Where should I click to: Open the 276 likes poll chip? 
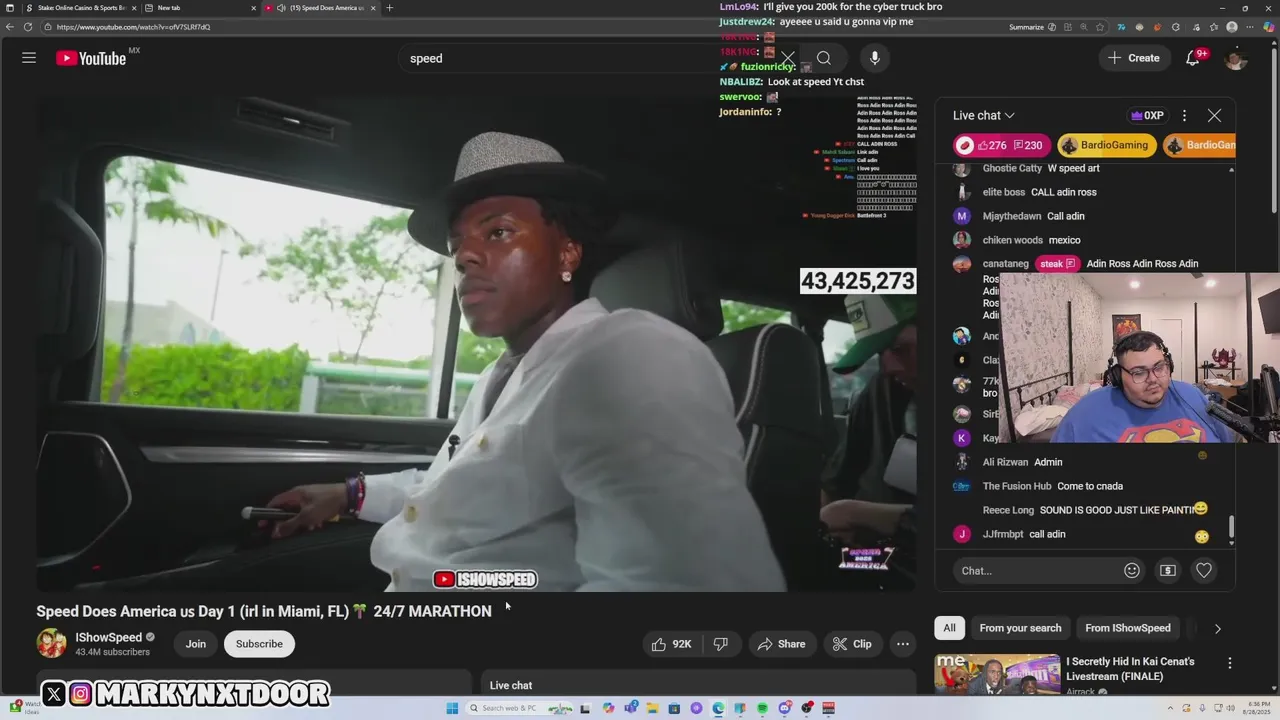click(x=1001, y=145)
